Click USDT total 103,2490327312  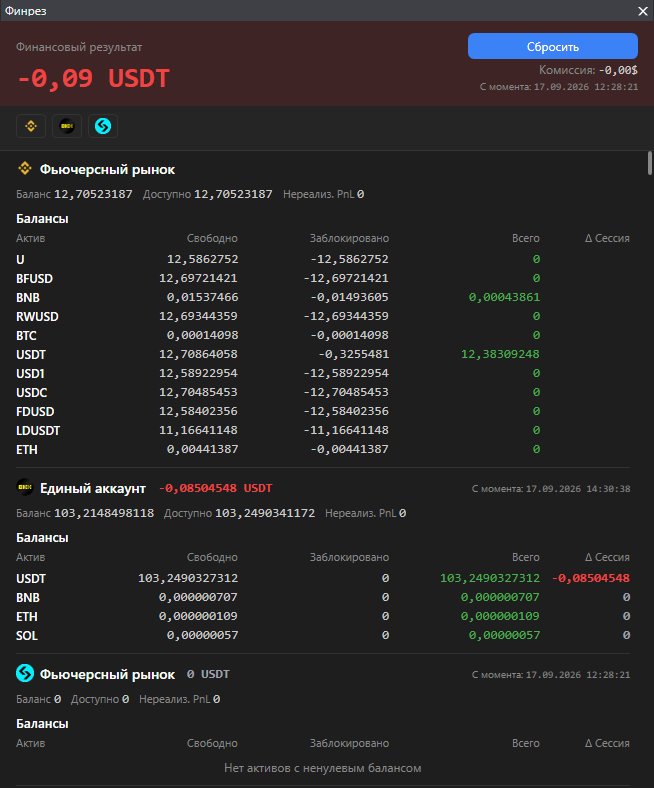point(490,578)
